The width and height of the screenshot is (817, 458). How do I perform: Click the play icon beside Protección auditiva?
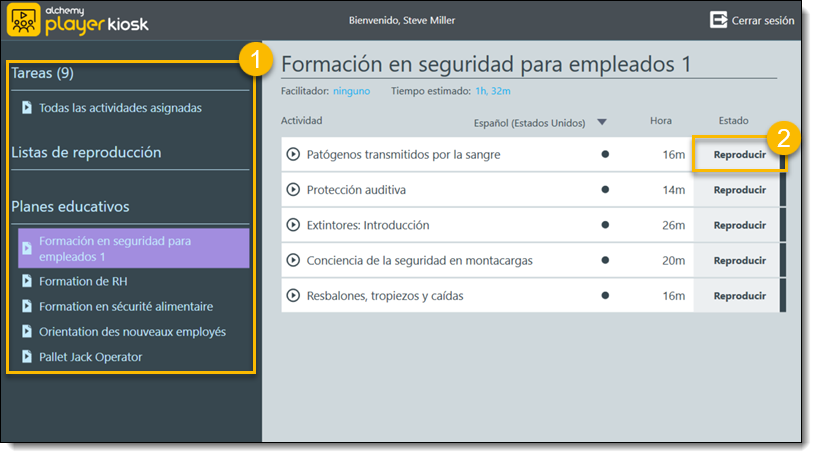click(293, 190)
